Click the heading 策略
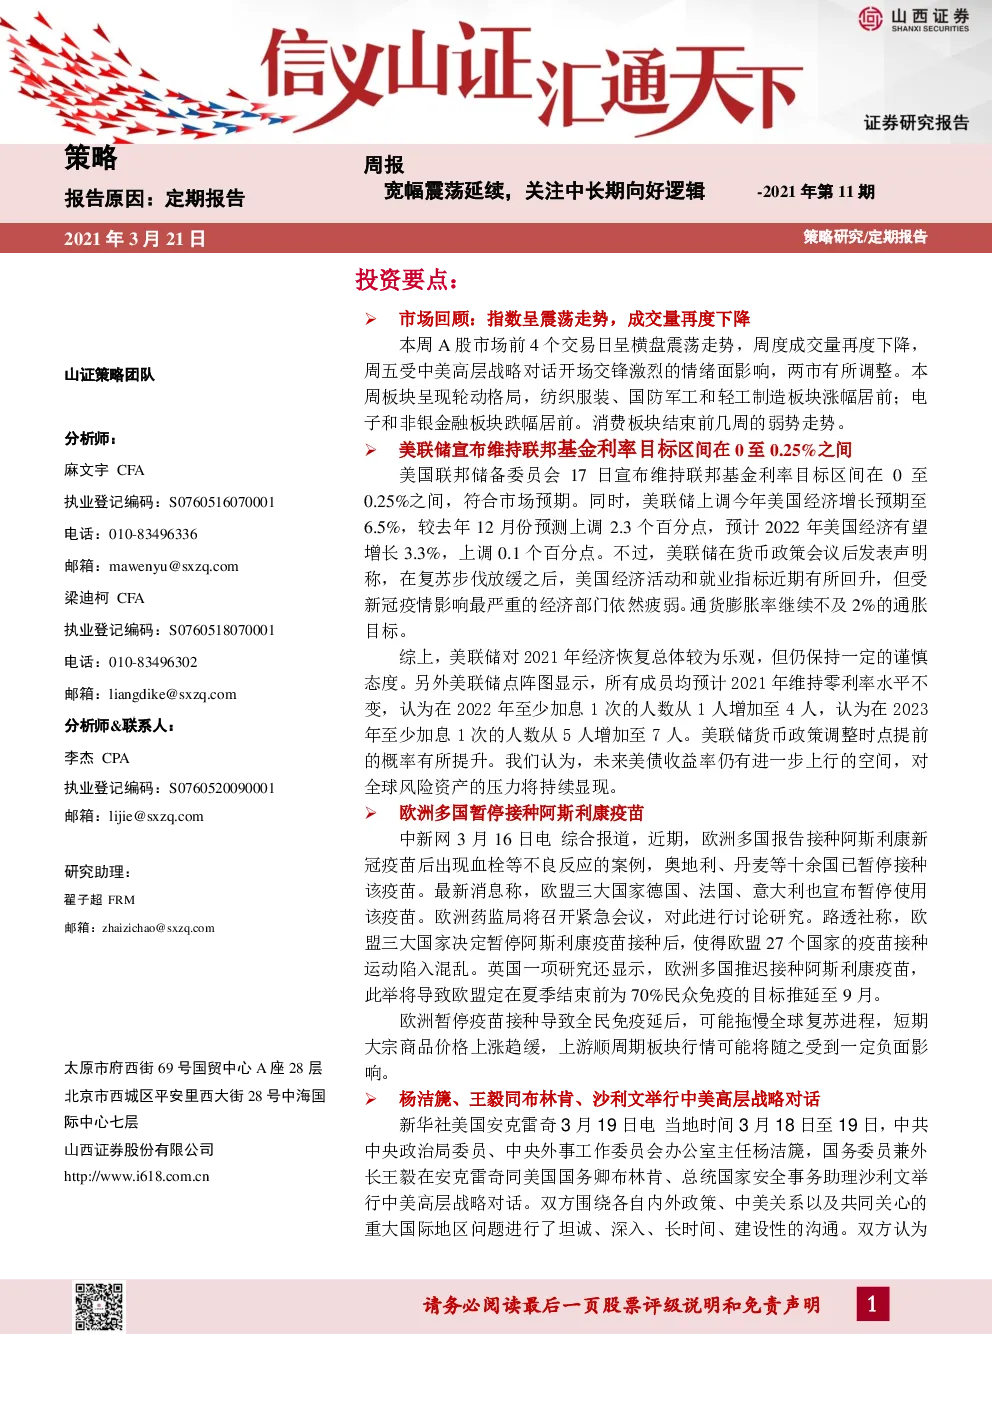The width and height of the screenshot is (992, 1403). 91,158
